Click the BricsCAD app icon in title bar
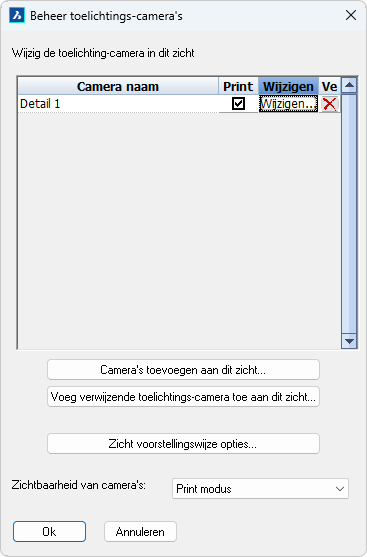Screen dimensions: 367x557 pyautogui.click(x=17, y=16)
